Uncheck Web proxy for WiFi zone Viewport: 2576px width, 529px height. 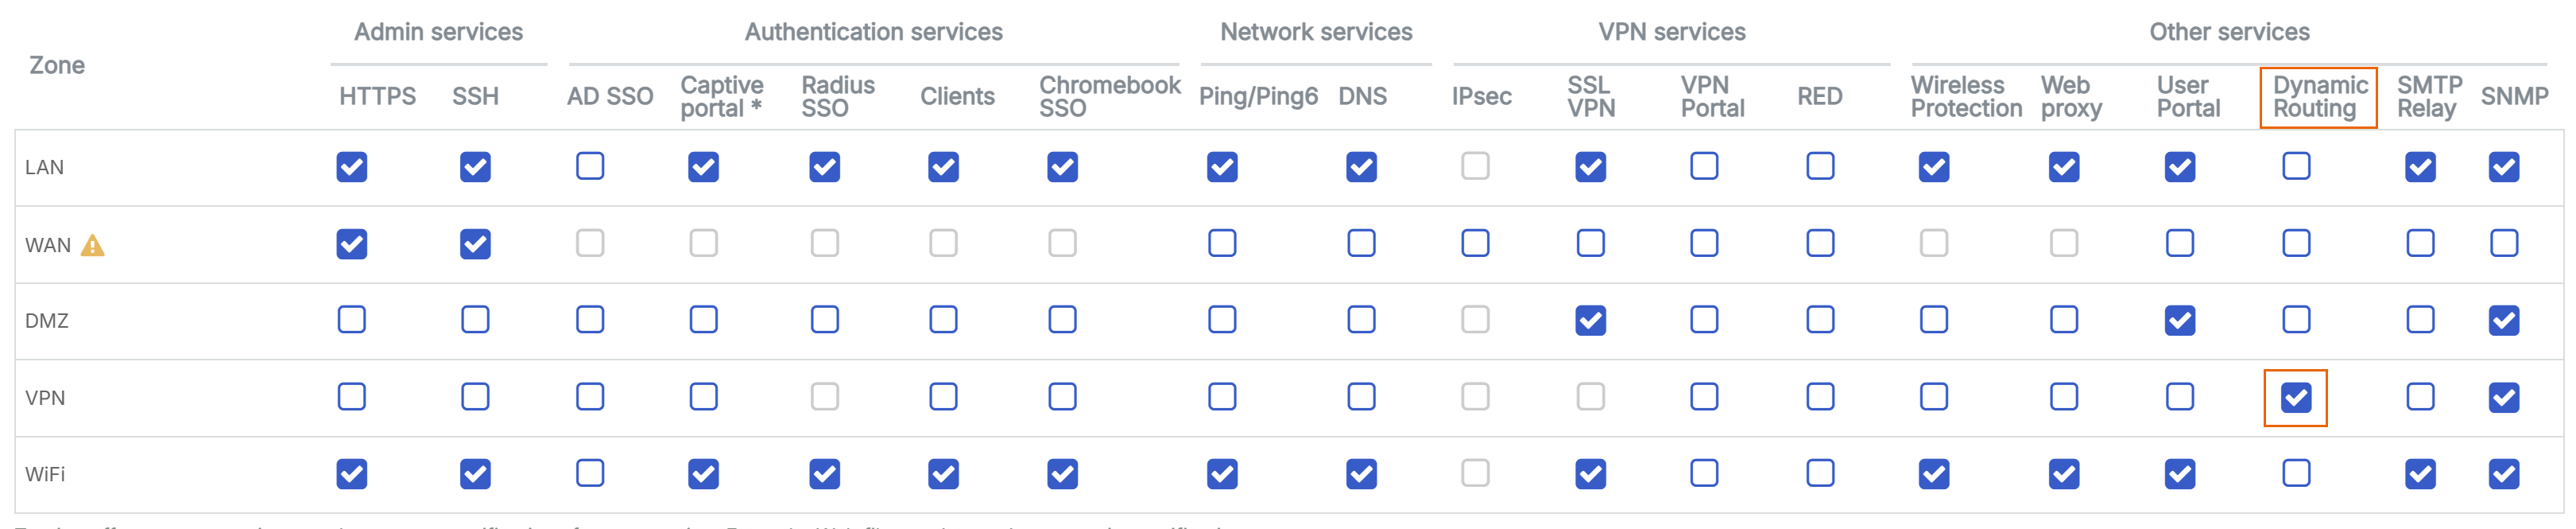[2064, 474]
